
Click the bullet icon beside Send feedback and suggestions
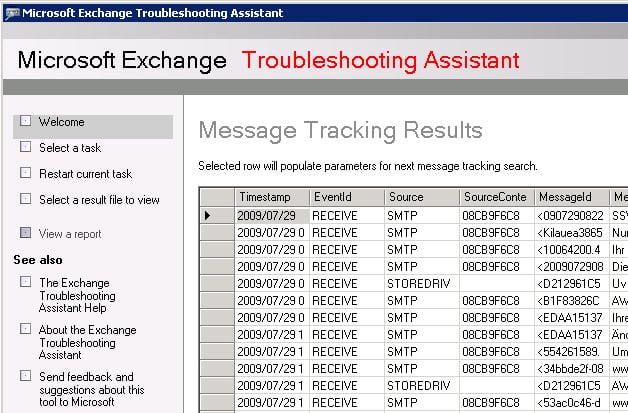25,376
